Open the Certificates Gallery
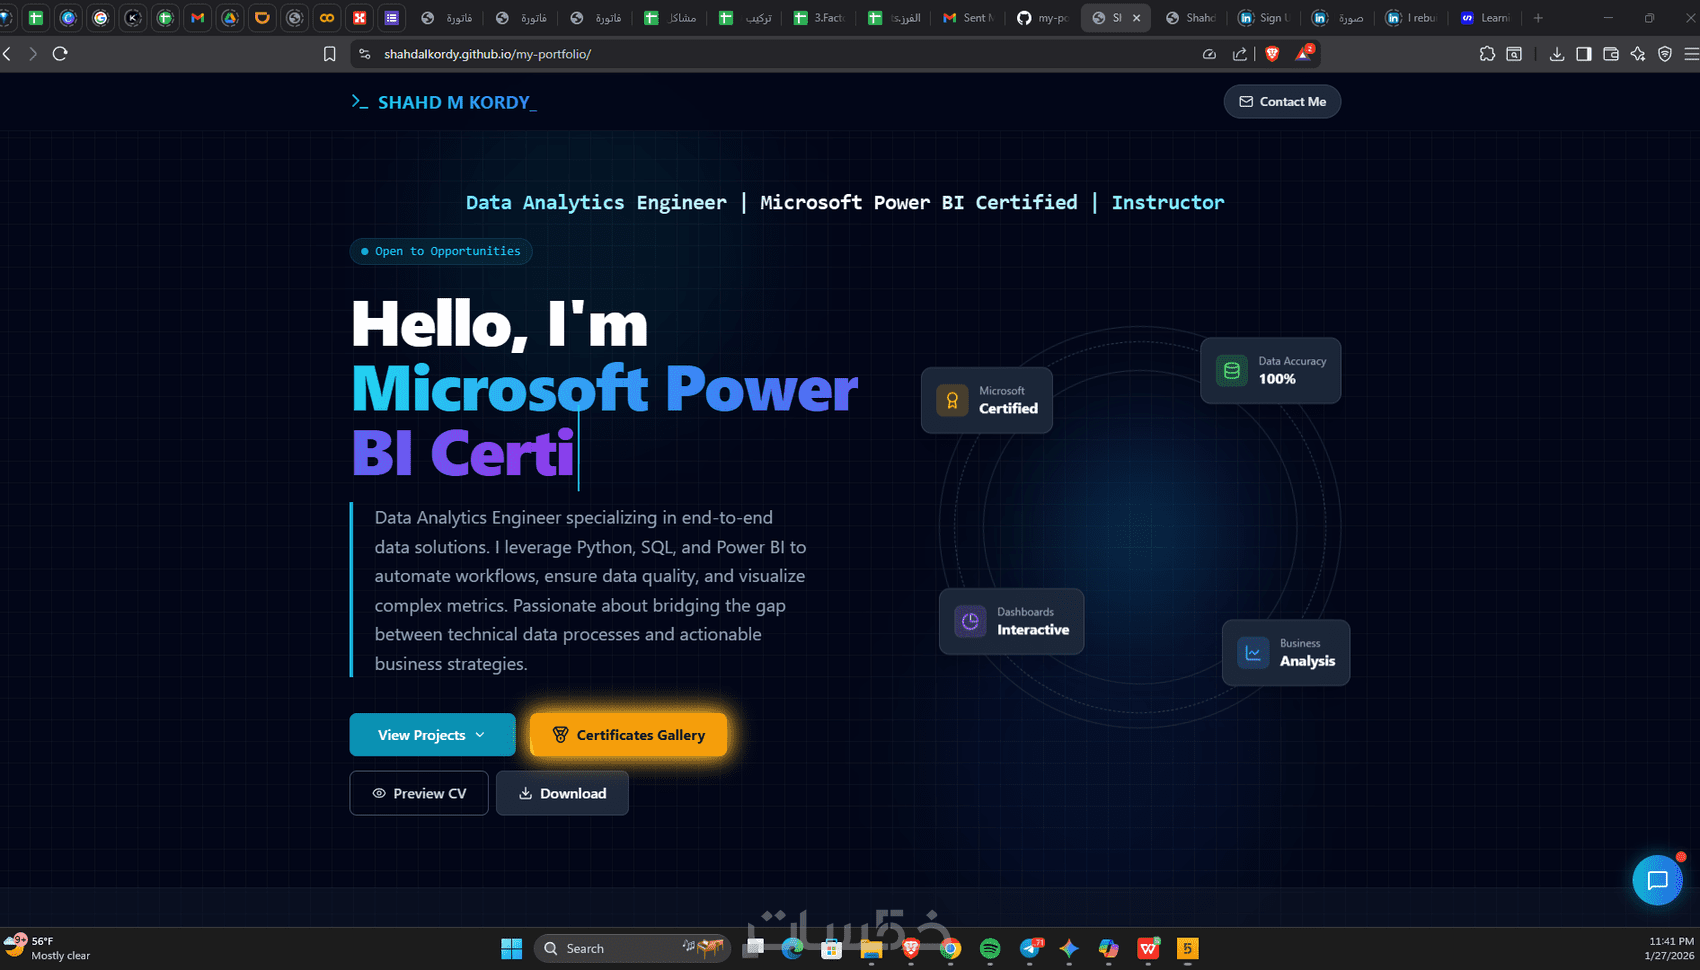Image resolution: width=1700 pixels, height=970 pixels. pos(628,735)
